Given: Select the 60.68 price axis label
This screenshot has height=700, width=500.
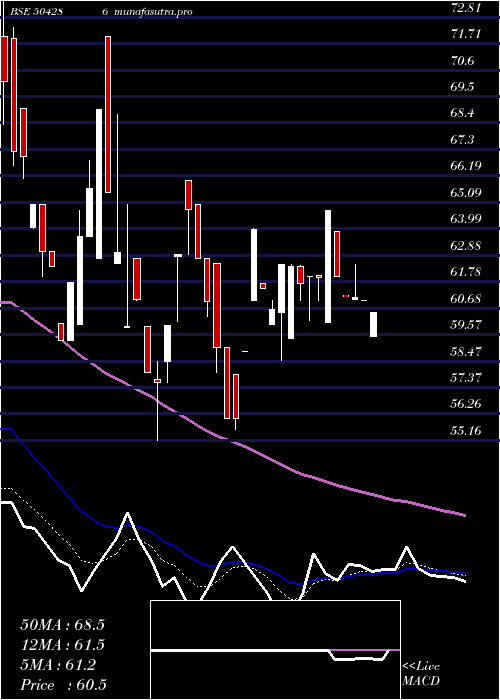Looking at the screenshot, I should point(466,298).
